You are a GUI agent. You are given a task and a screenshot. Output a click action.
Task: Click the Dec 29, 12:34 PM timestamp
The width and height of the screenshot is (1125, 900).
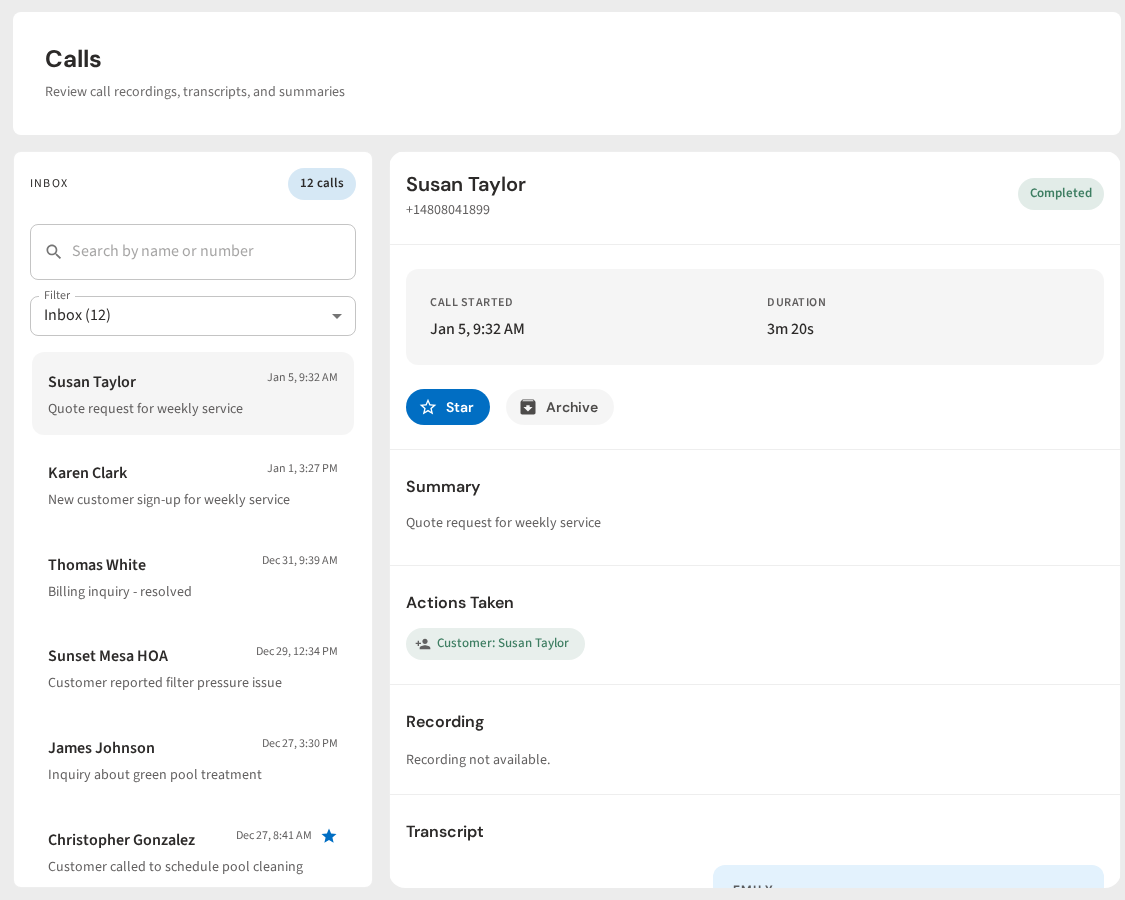(296, 652)
